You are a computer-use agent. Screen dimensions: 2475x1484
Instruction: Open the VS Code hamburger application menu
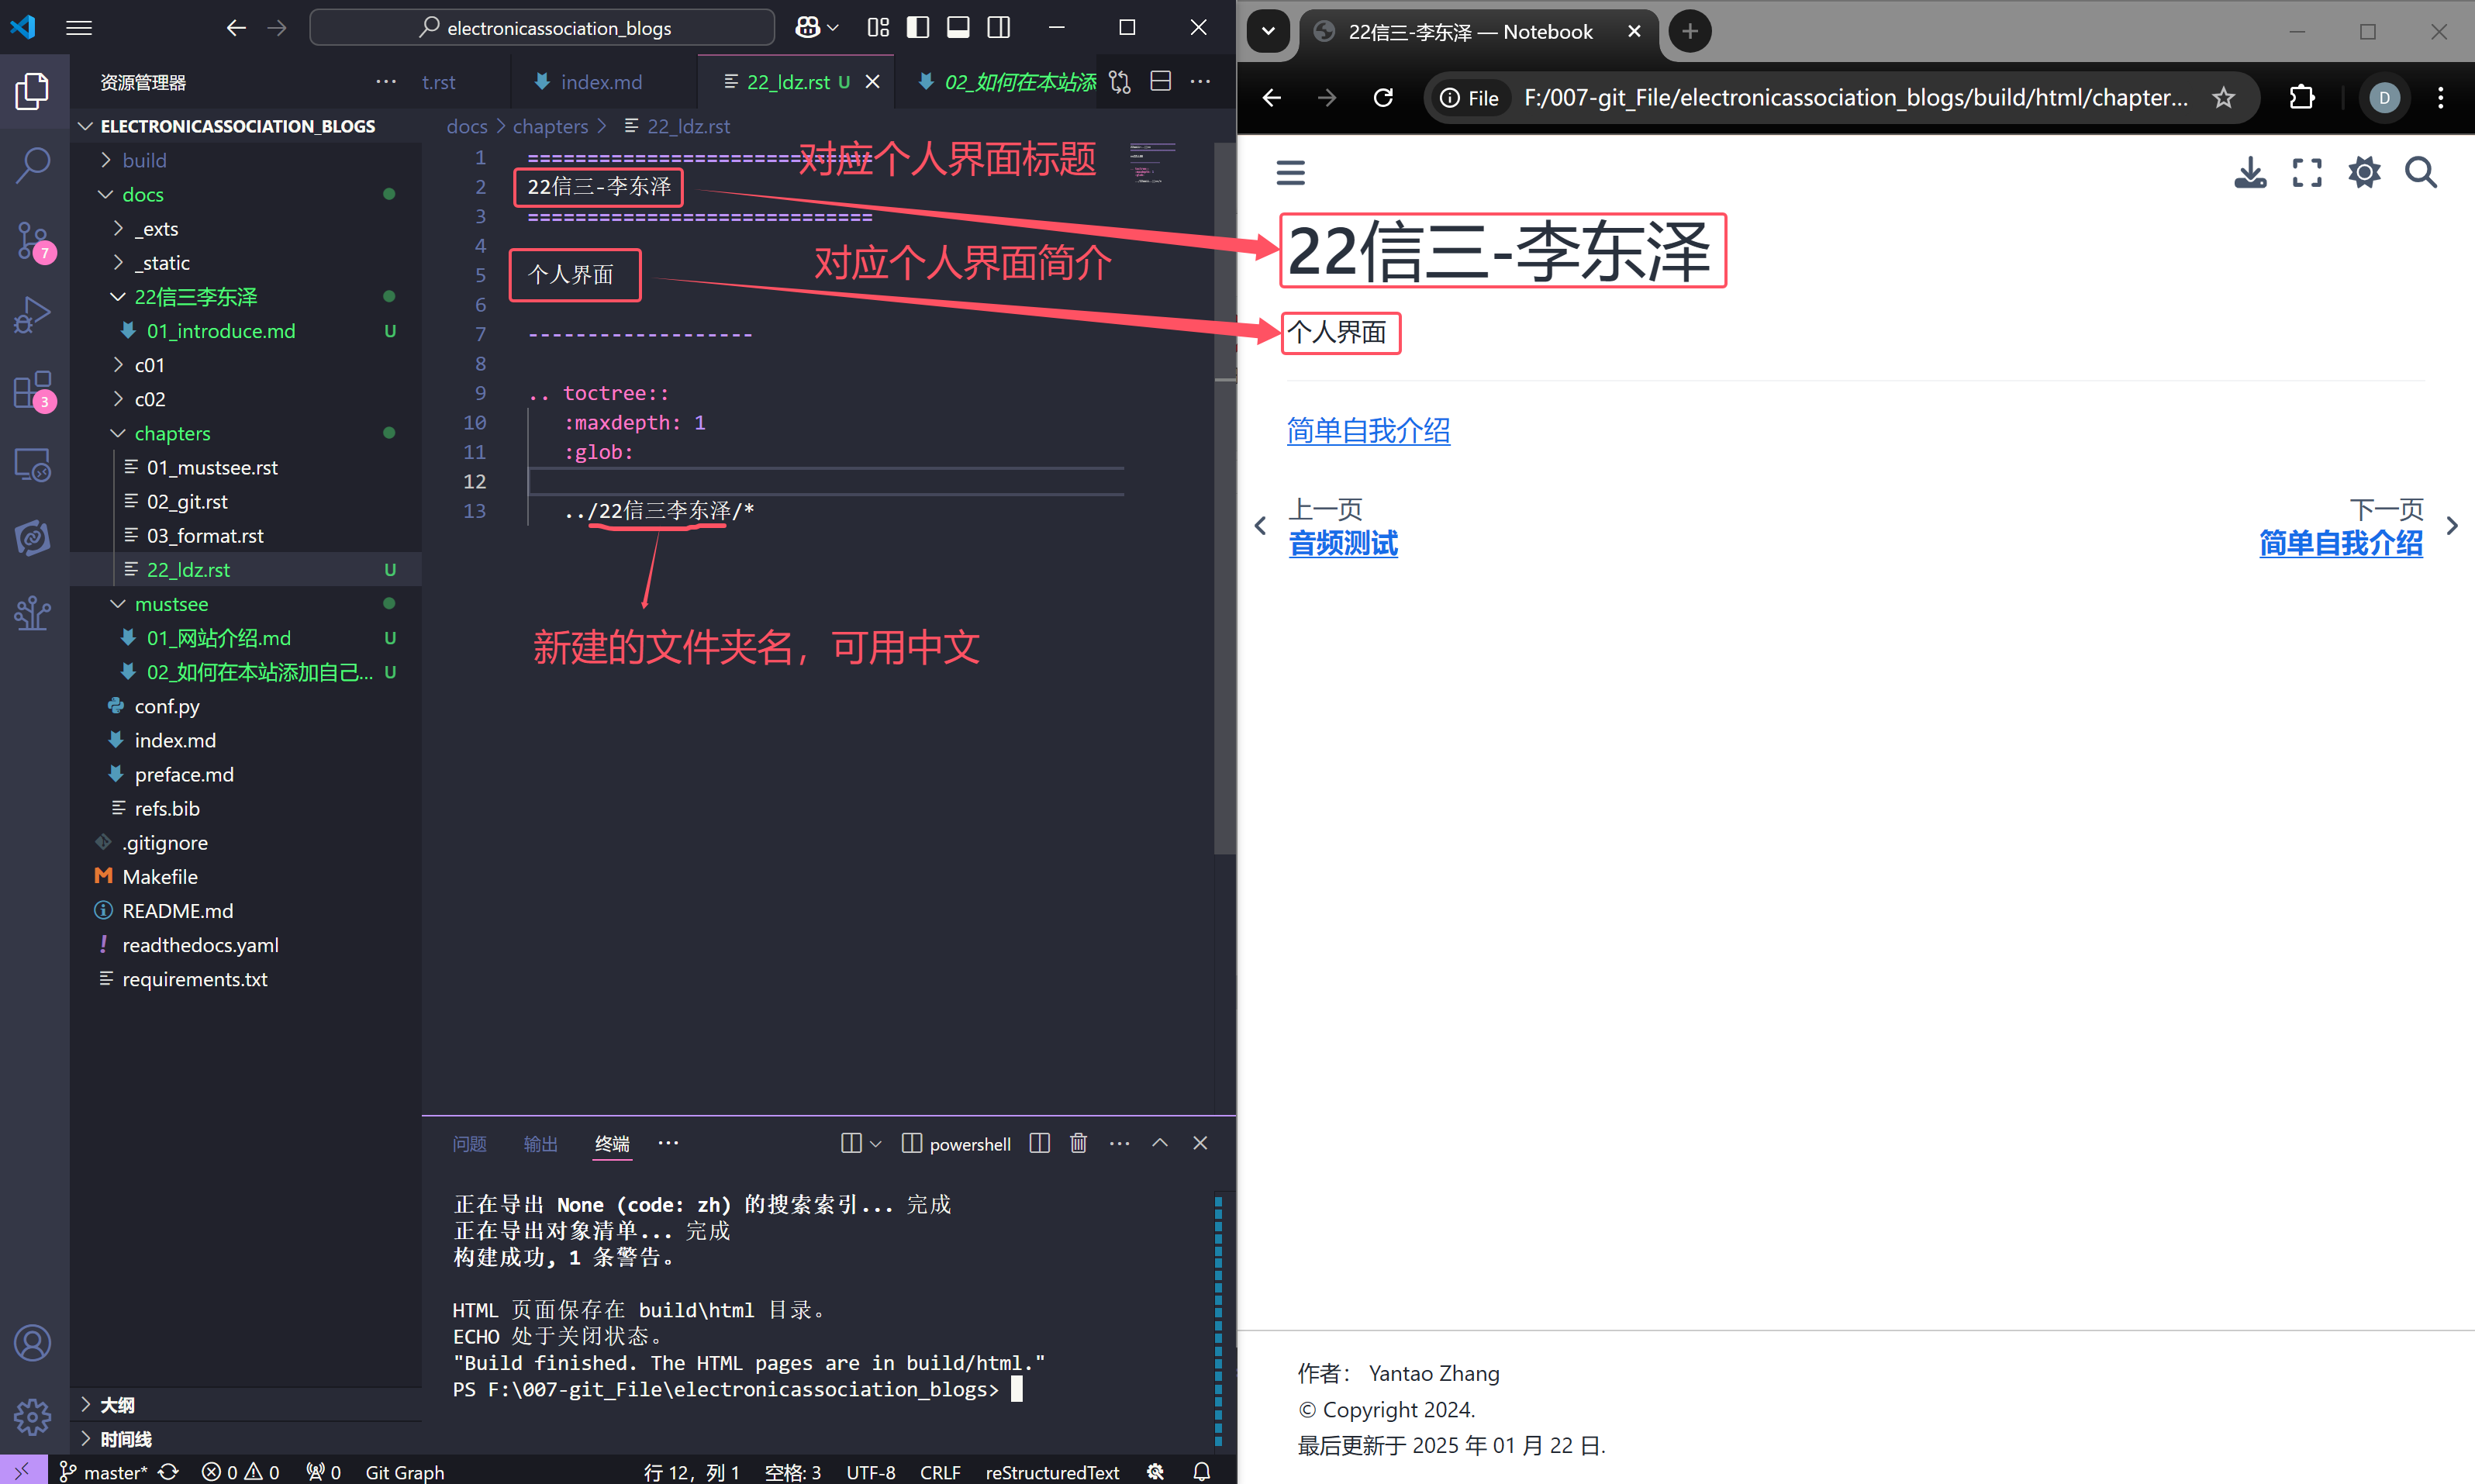[79, 28]
